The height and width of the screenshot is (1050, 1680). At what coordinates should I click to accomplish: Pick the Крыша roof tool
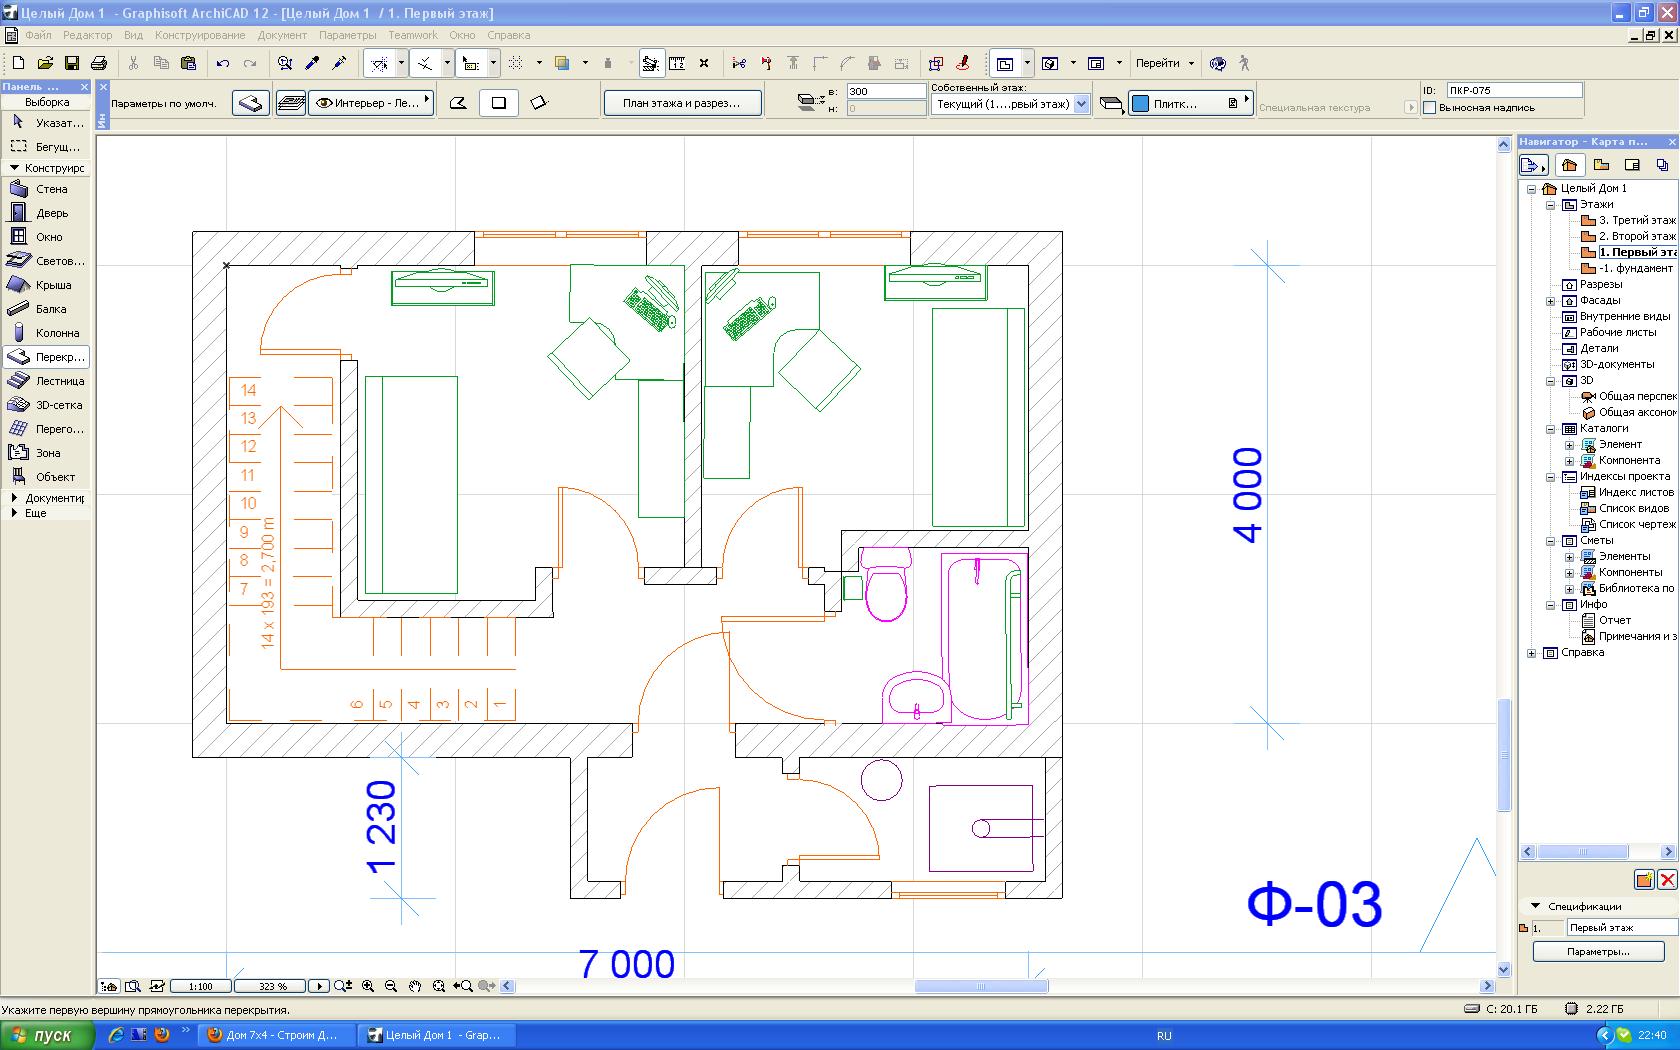click(46, 285)
